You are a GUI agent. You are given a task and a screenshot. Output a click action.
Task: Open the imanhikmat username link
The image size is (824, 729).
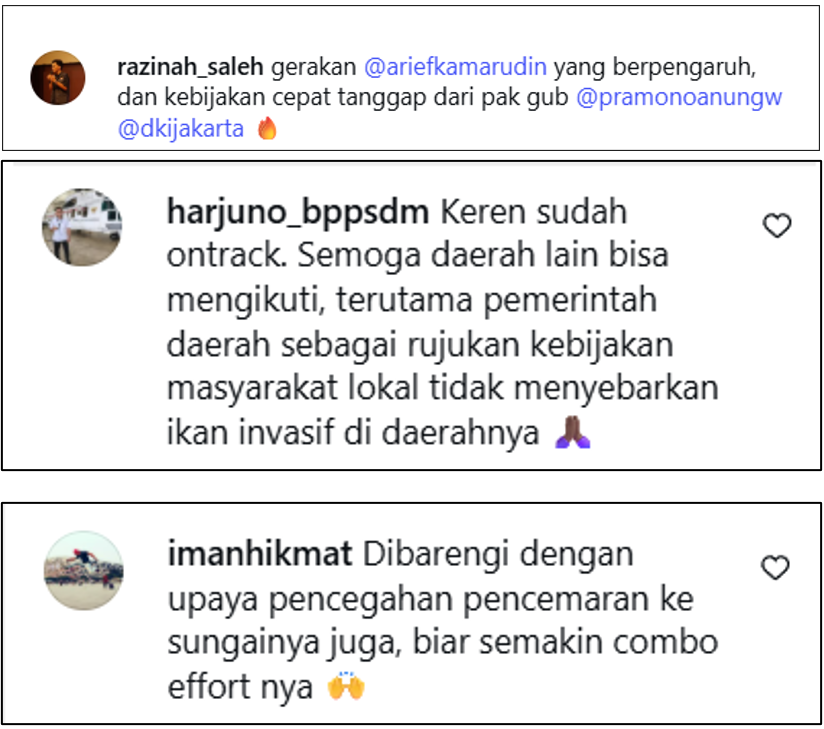[x=260, y=554]
